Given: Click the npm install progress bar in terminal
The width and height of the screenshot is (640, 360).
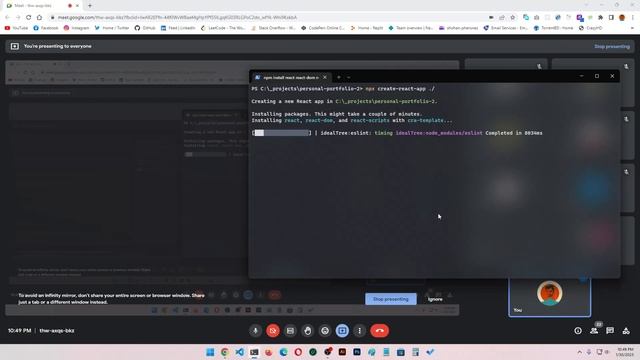Looking at the screenshot, I should (x=282, y=133).
